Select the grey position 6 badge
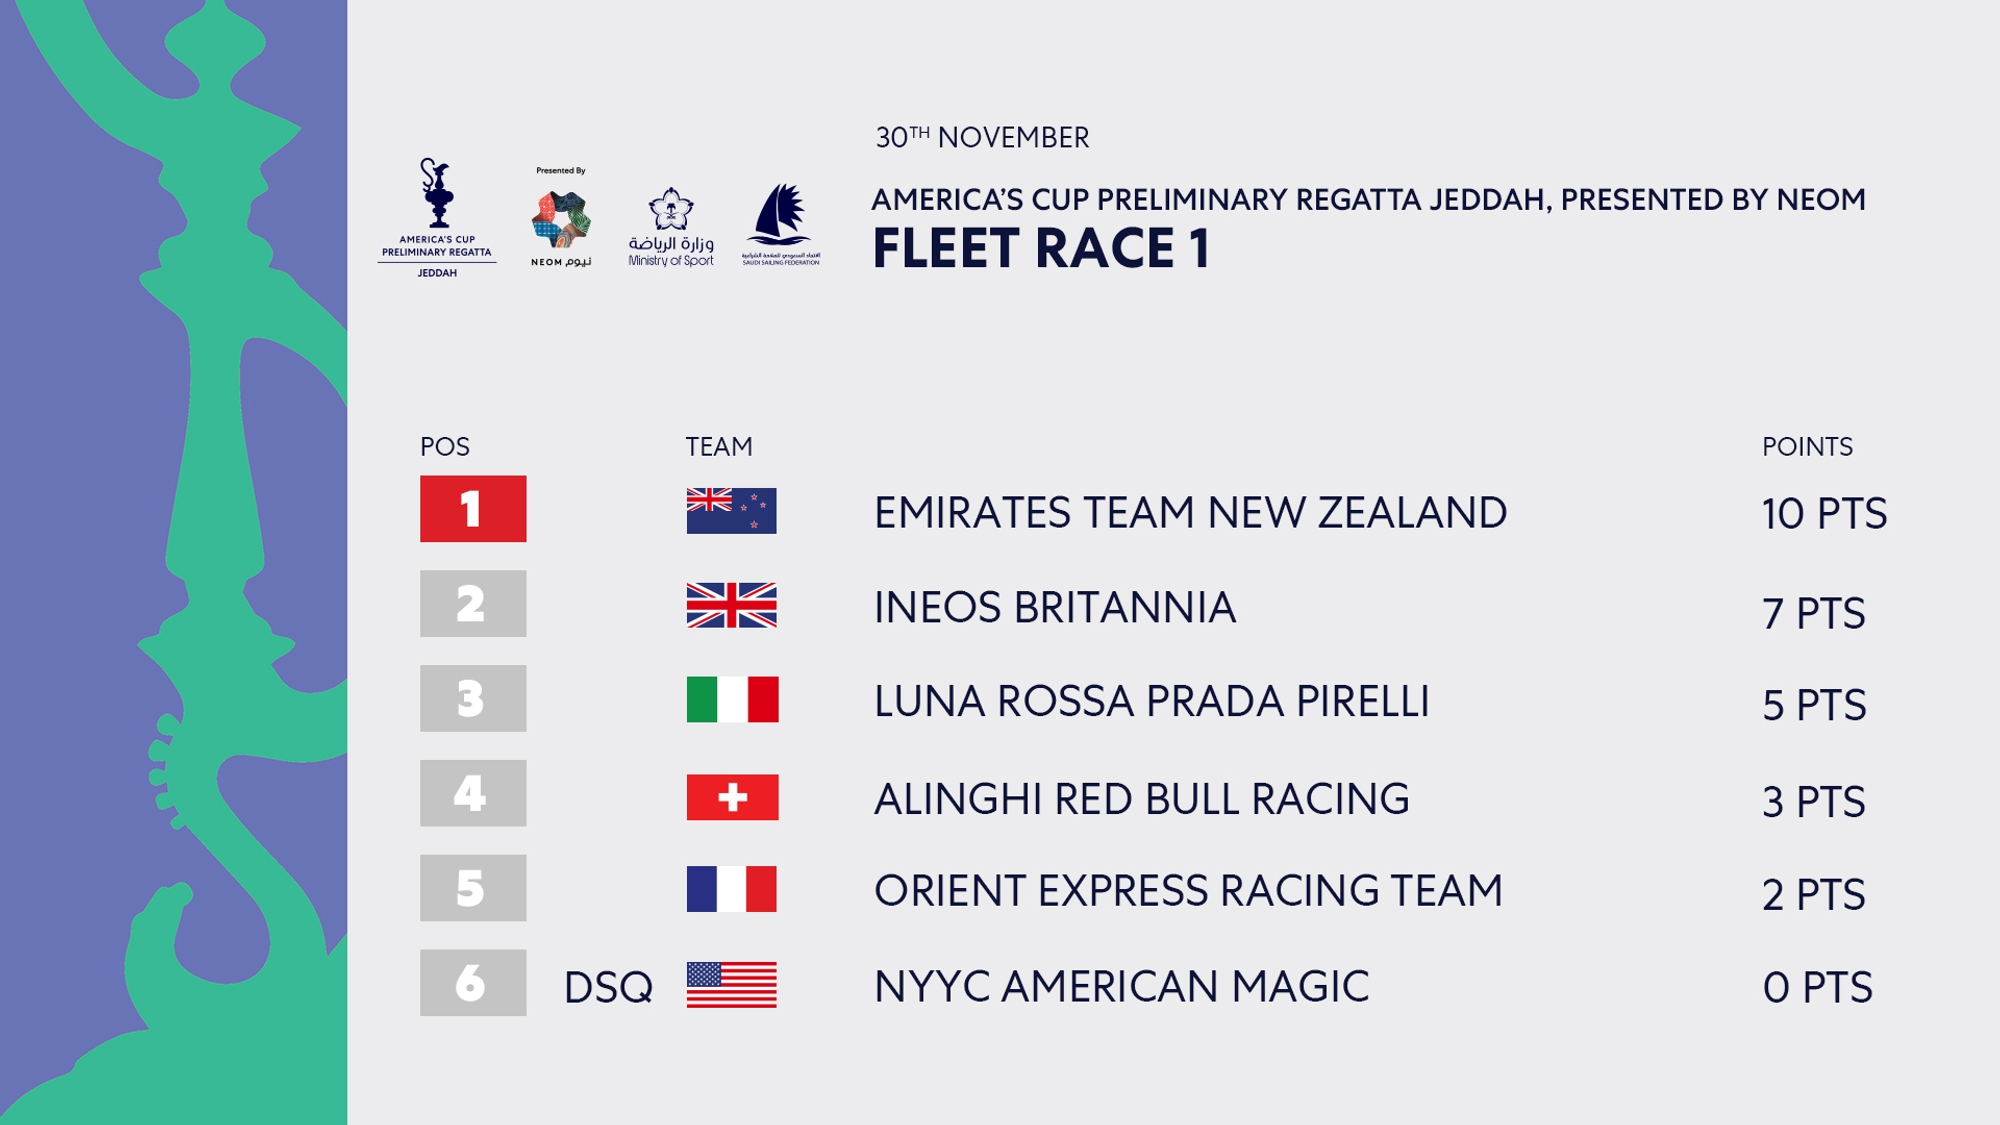This screenshot has height=1125, width=2000. pos(473,982)
